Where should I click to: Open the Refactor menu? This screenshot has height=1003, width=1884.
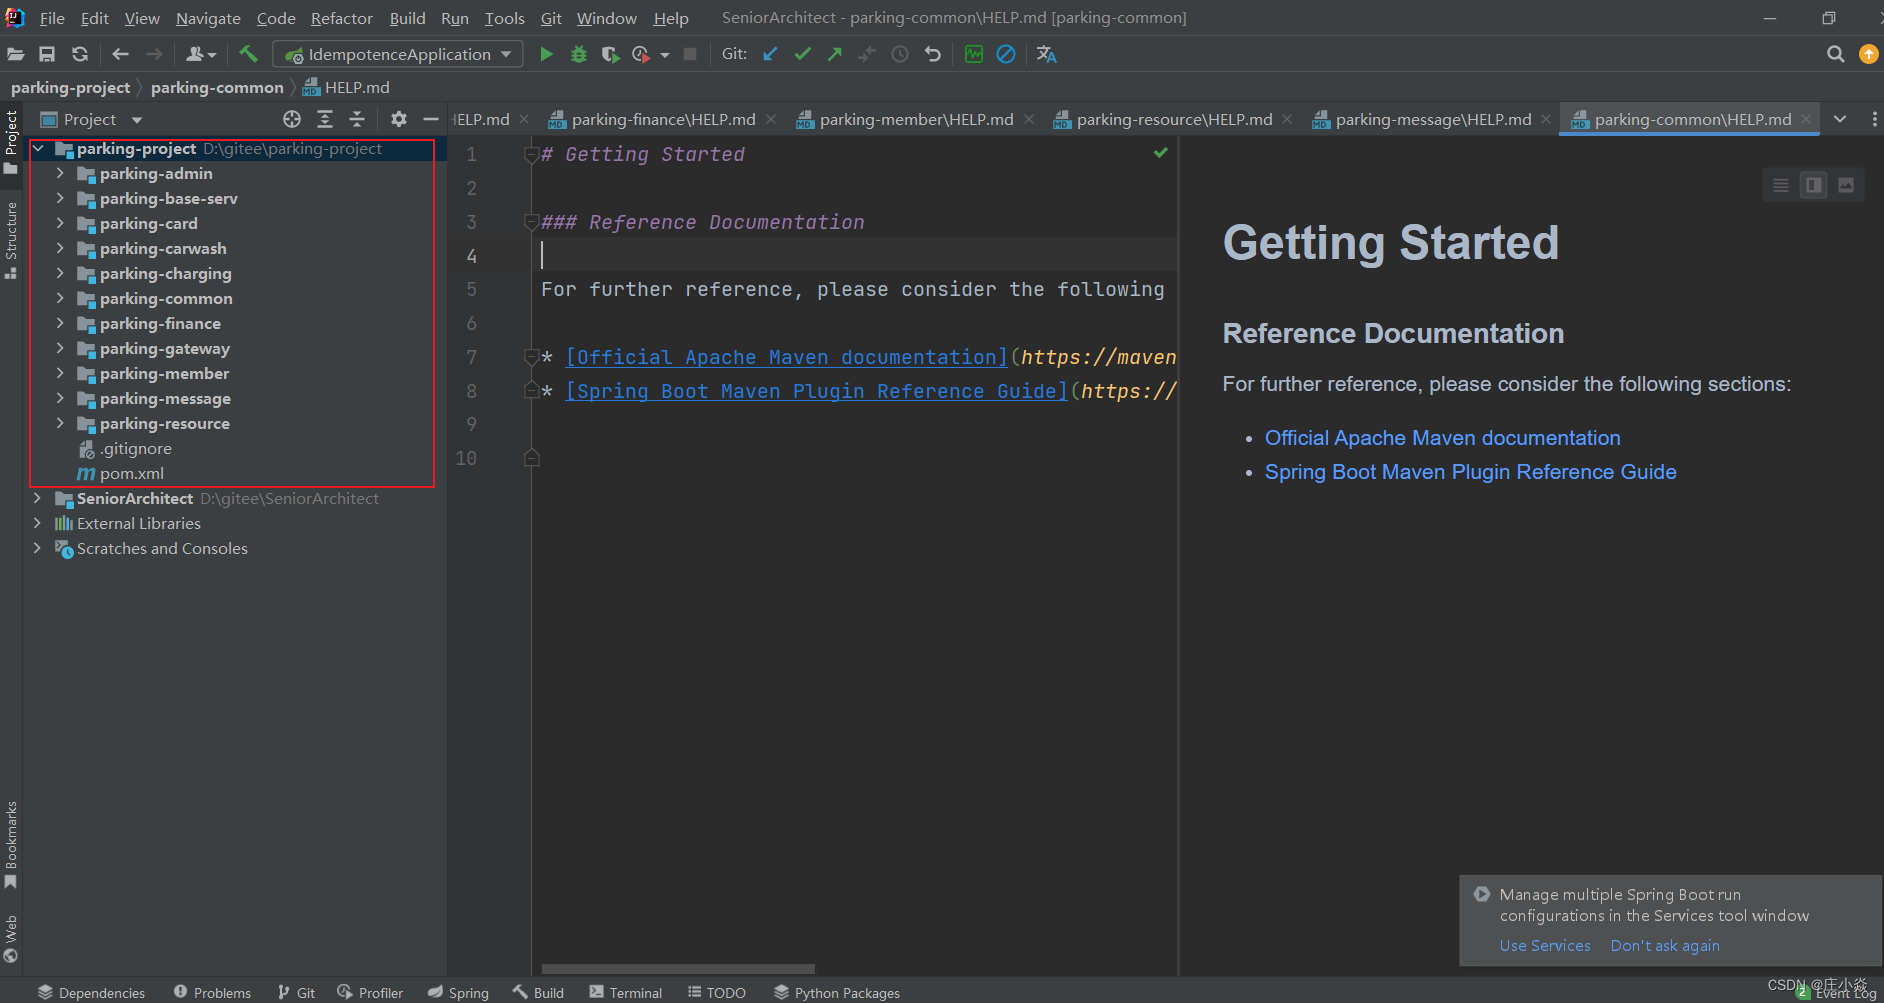click(341, 18)
